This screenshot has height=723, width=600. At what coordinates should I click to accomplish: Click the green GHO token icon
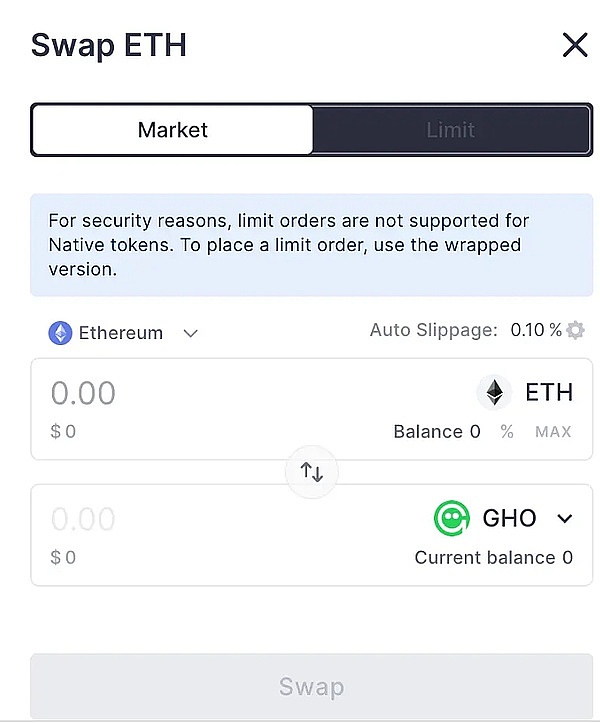pyautogui.click(x=452, y=518)
